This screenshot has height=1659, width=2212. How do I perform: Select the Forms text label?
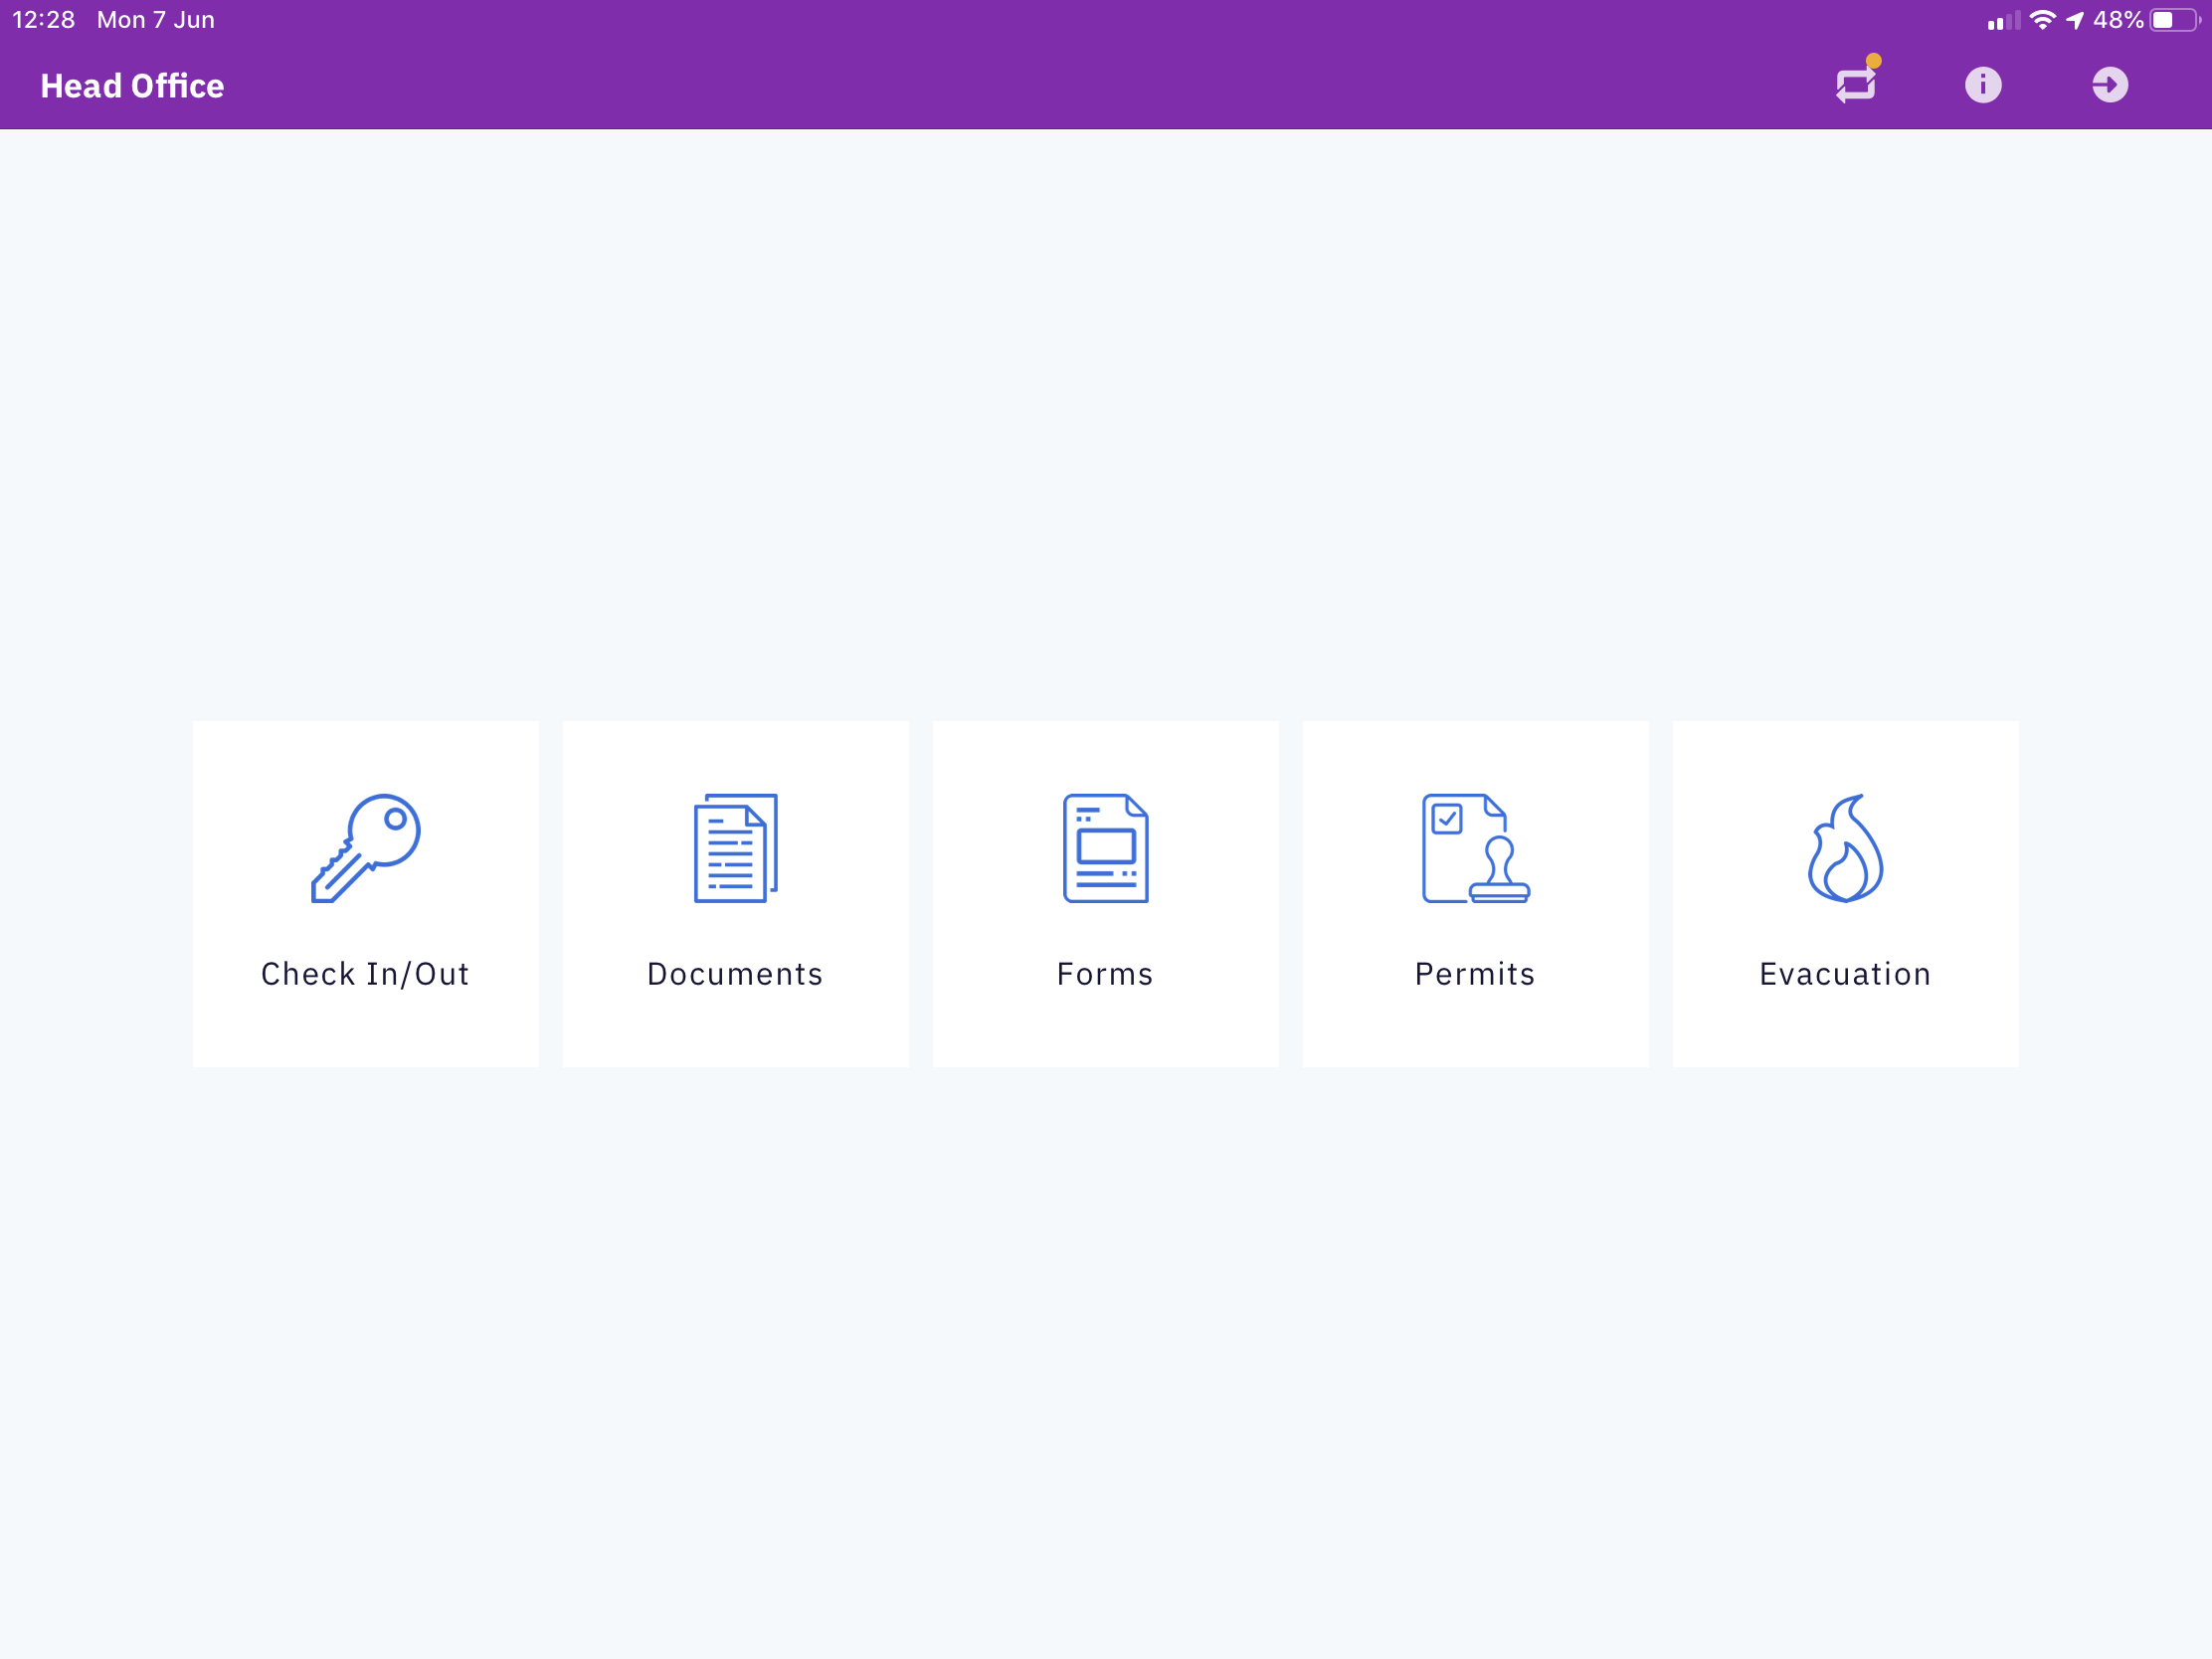(1105, 974)
